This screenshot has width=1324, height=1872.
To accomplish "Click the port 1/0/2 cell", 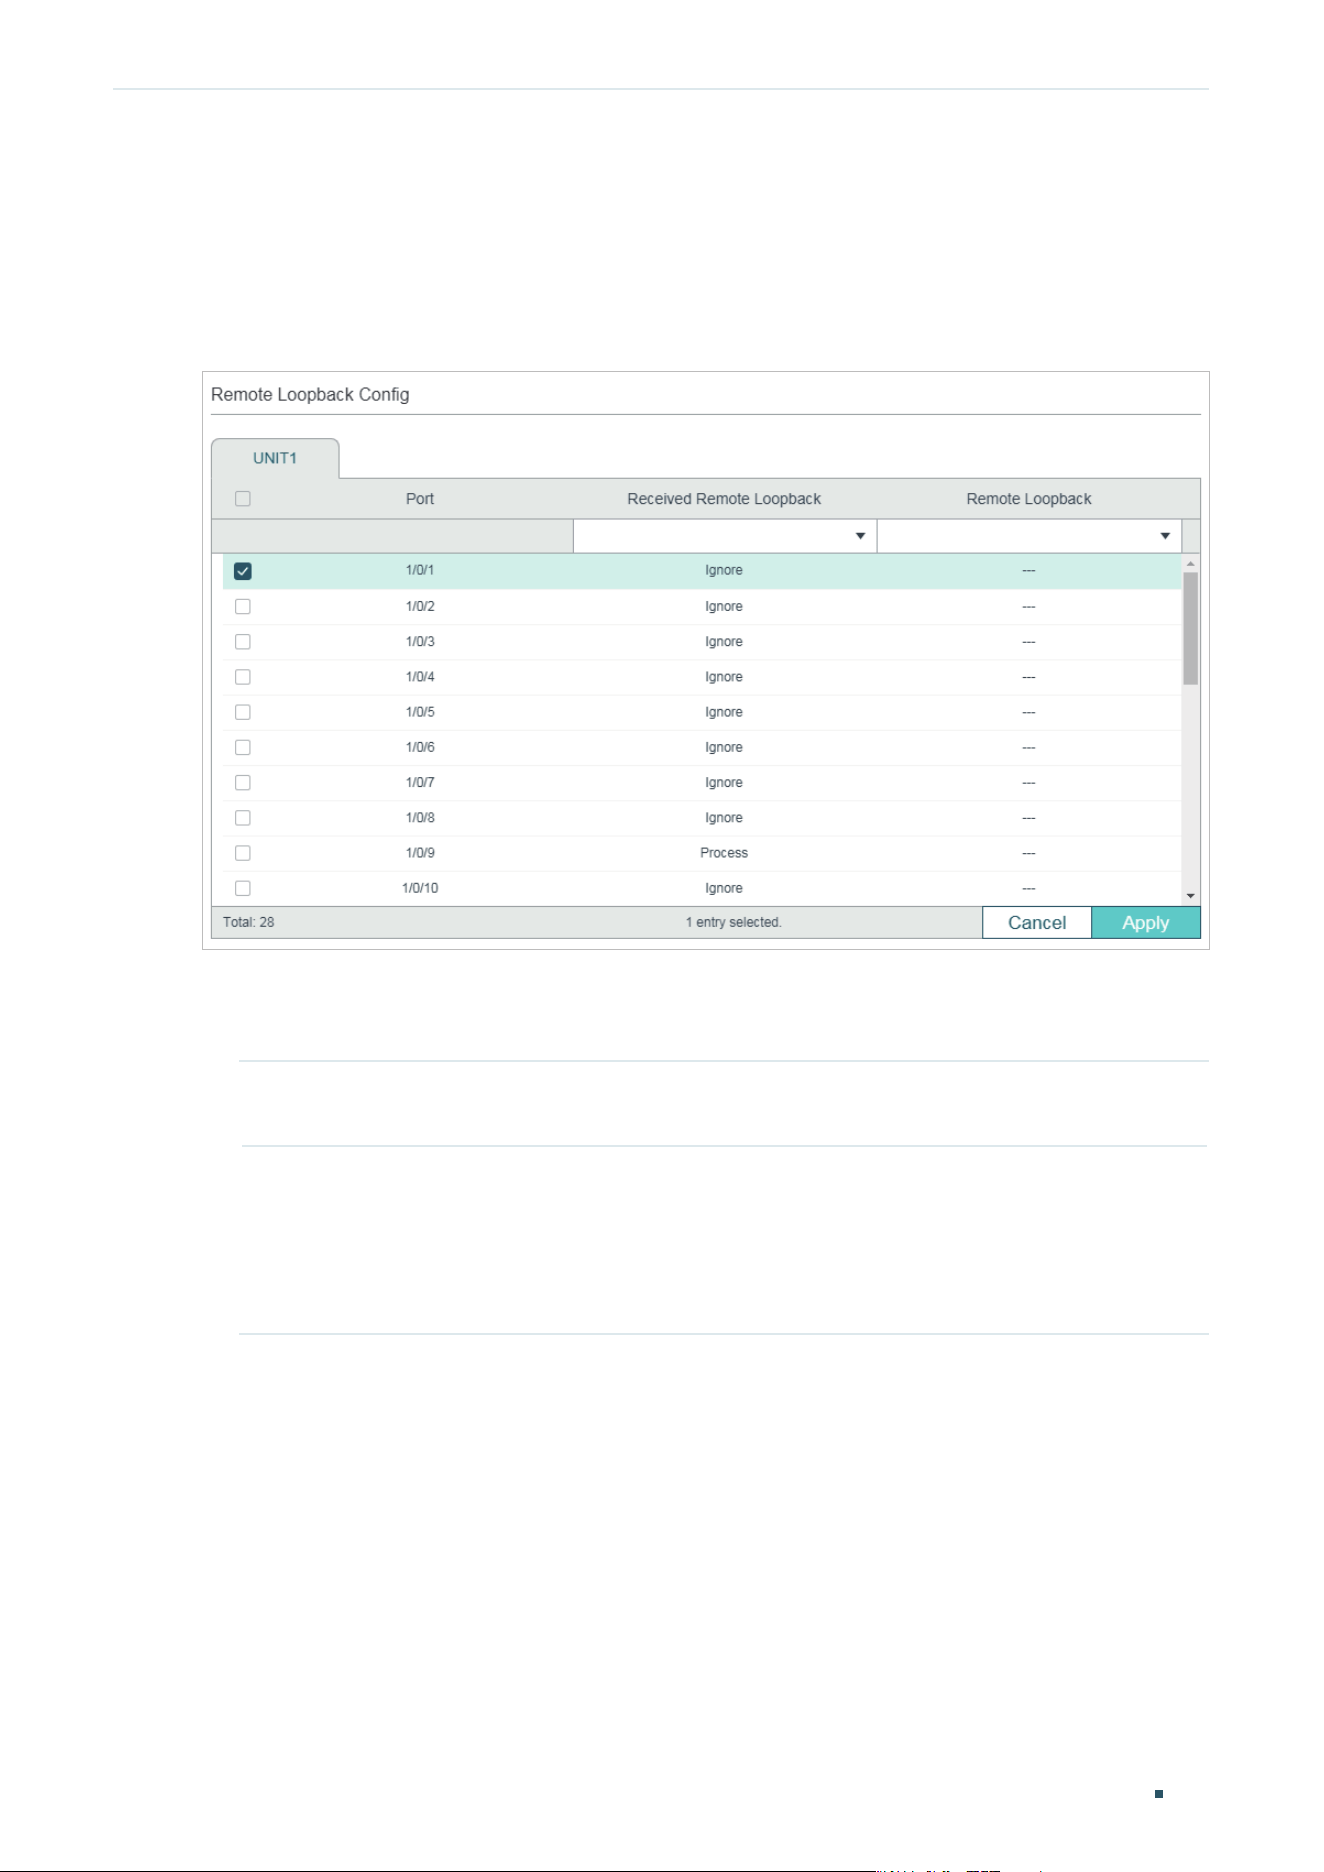I will (420, 606).
